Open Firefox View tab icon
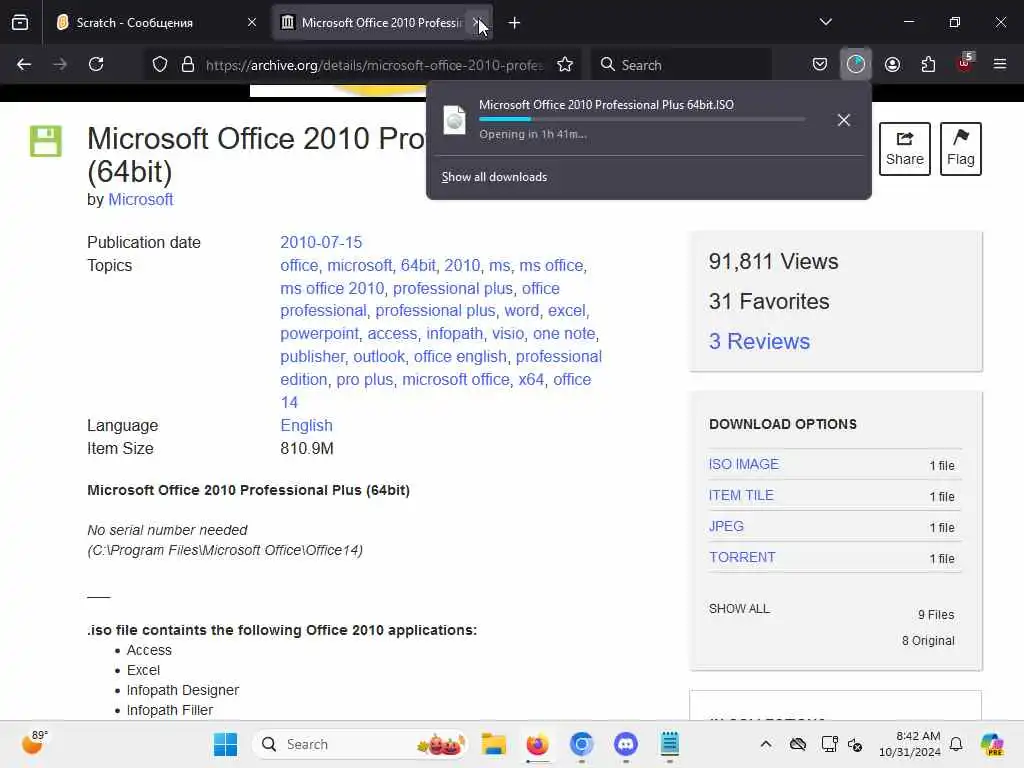 [20, 23]
